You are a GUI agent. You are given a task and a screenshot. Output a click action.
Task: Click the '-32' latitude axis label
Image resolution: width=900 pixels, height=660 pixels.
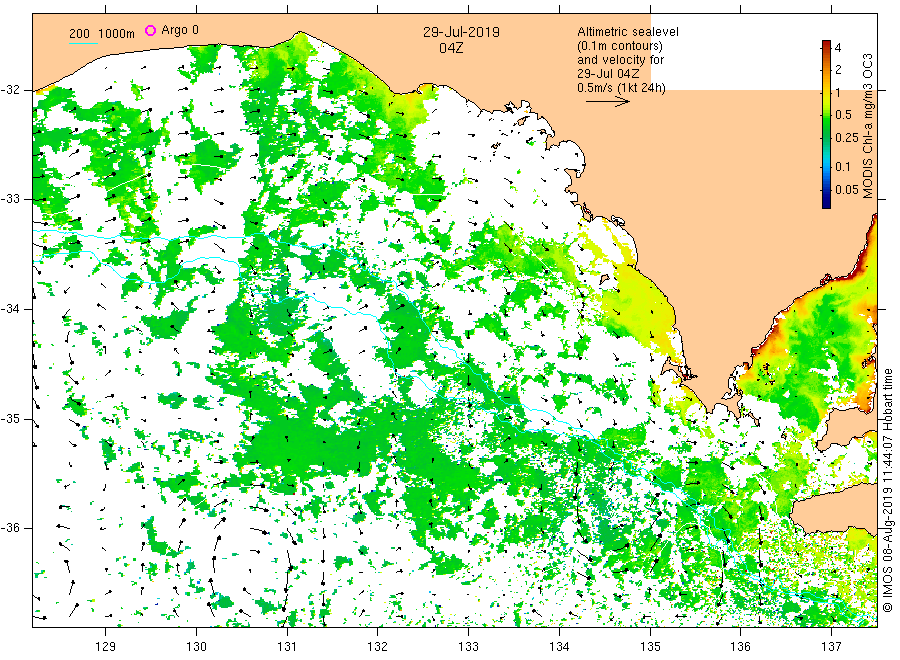pos(10,90)
